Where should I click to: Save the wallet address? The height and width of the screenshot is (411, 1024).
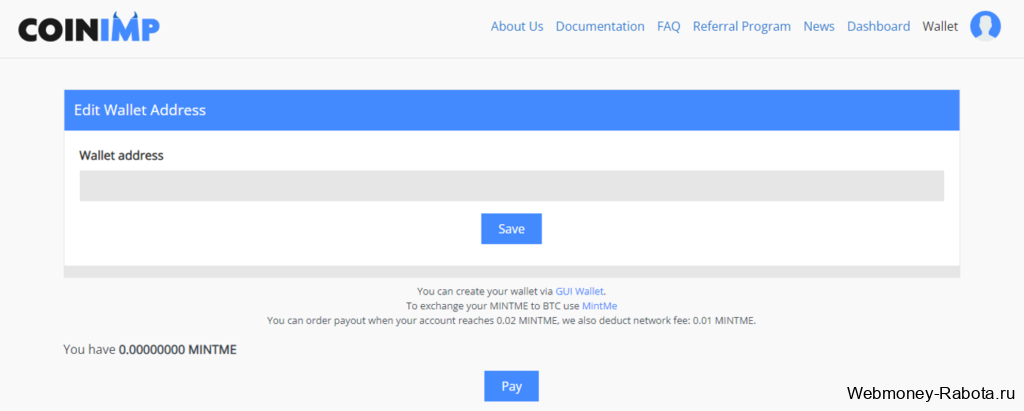point(511,229)
